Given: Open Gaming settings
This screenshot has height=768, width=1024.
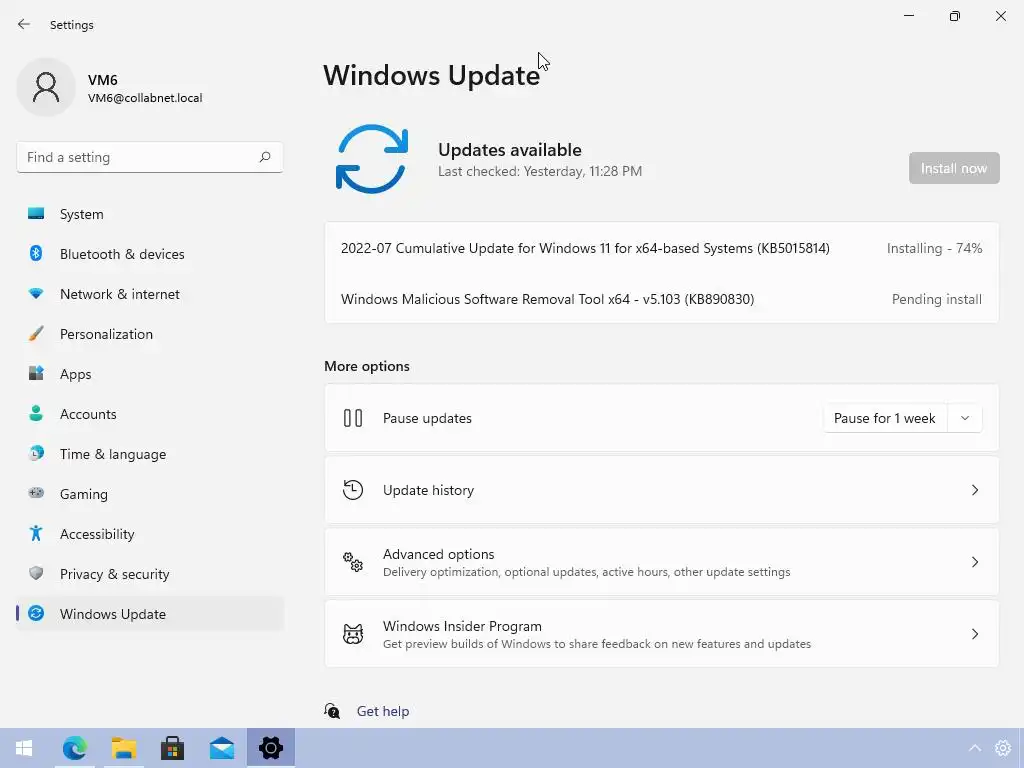Looking at the screenshot, I should pyautogui.click(x=150, y=494).
